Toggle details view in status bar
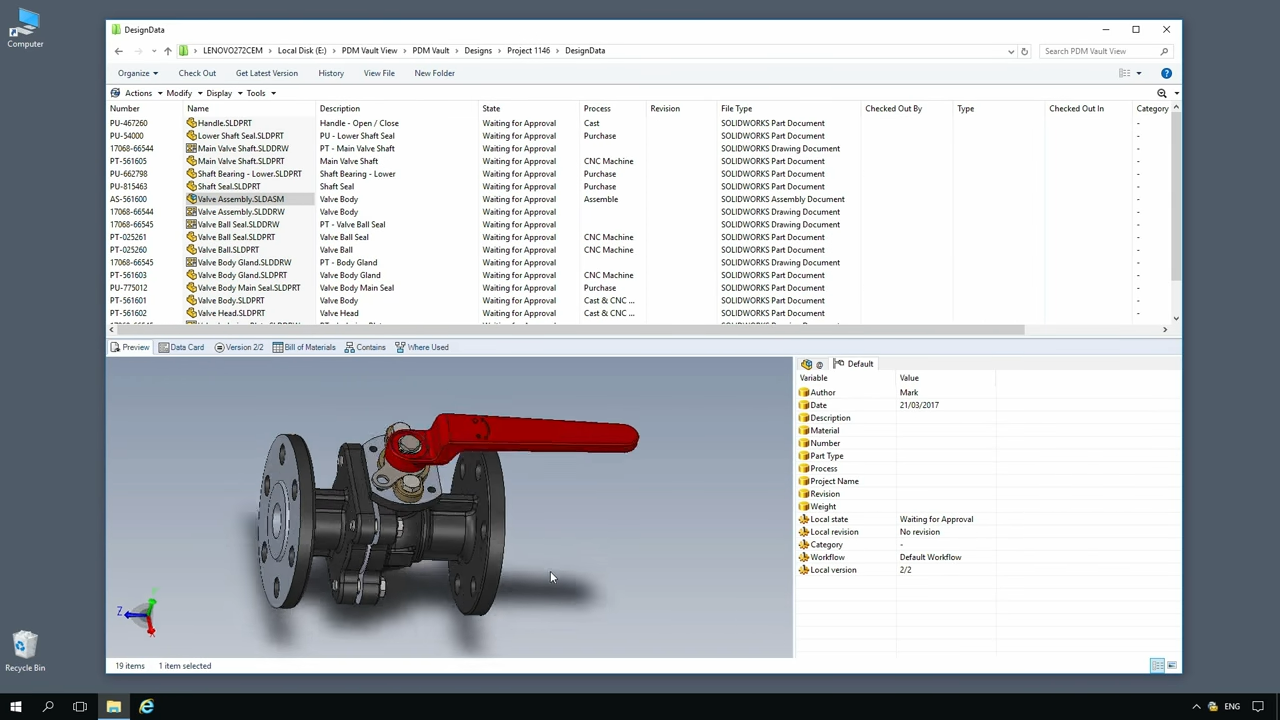The height and width of the screenshot is (720, 1280). 1157,666
